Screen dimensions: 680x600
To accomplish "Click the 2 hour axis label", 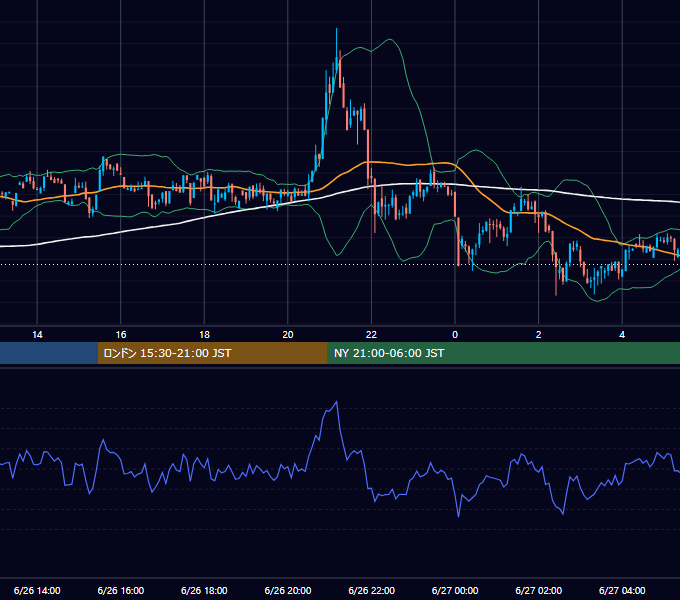I will (539, 335).
